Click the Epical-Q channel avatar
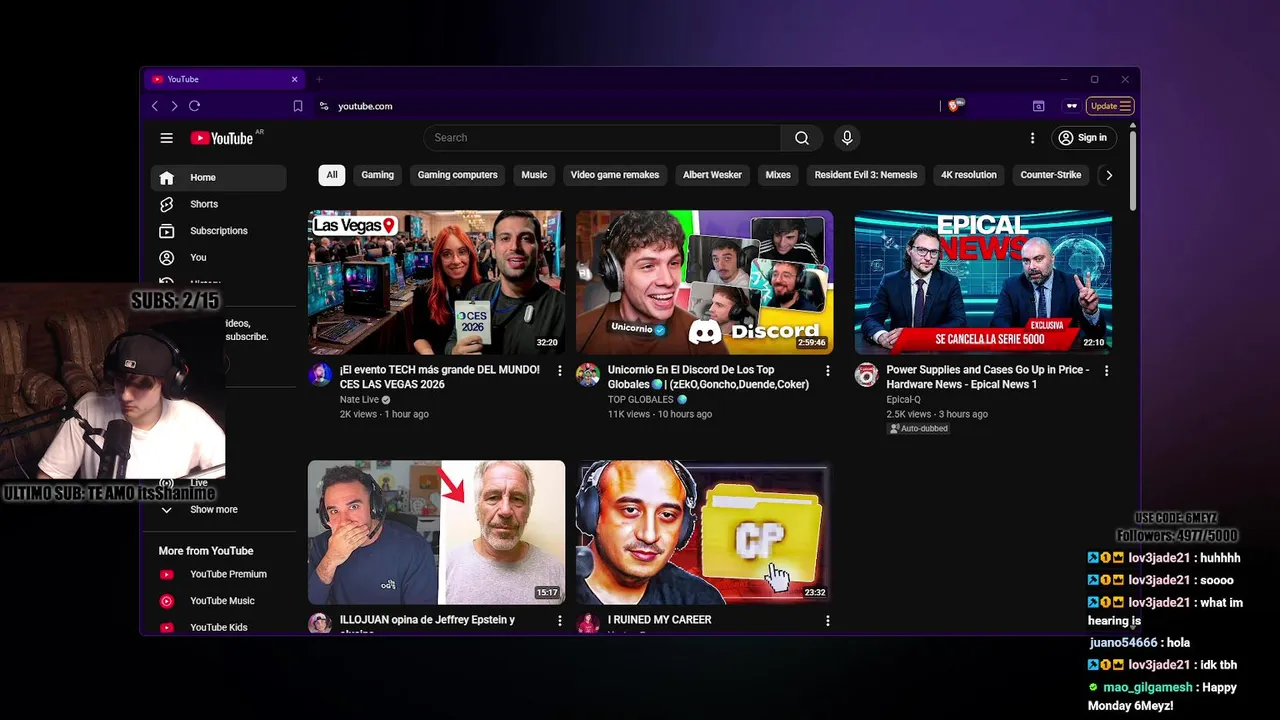The height and width of the screenshot is (720, 1280). (x=866, y=375)
